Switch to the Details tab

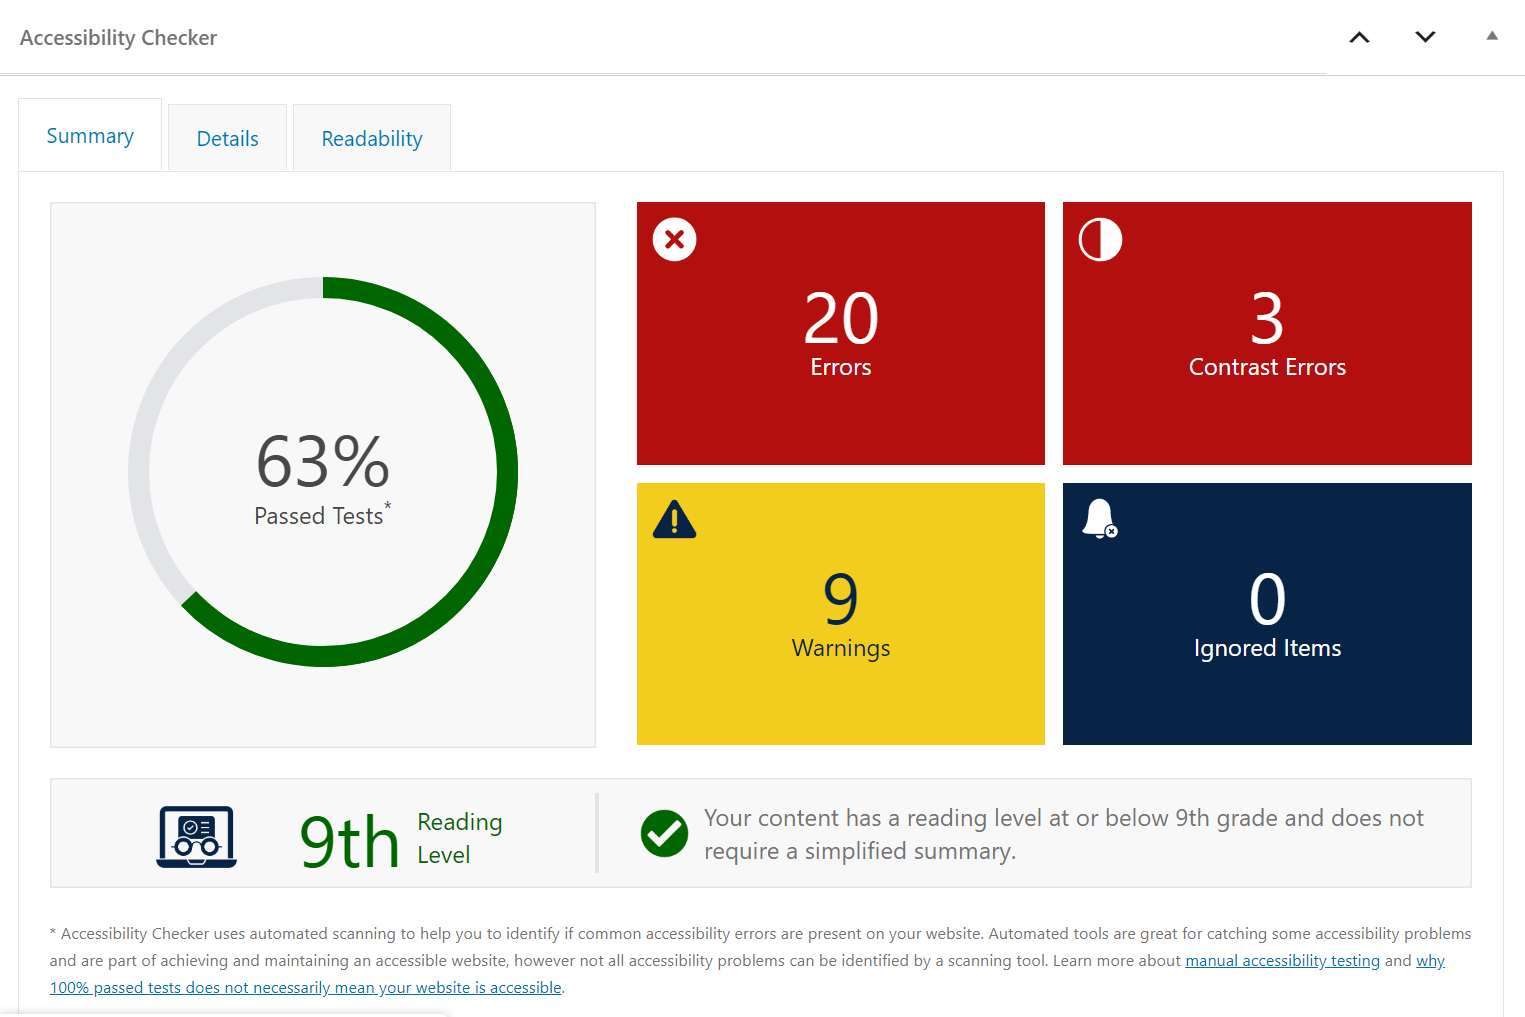(227, 138)
